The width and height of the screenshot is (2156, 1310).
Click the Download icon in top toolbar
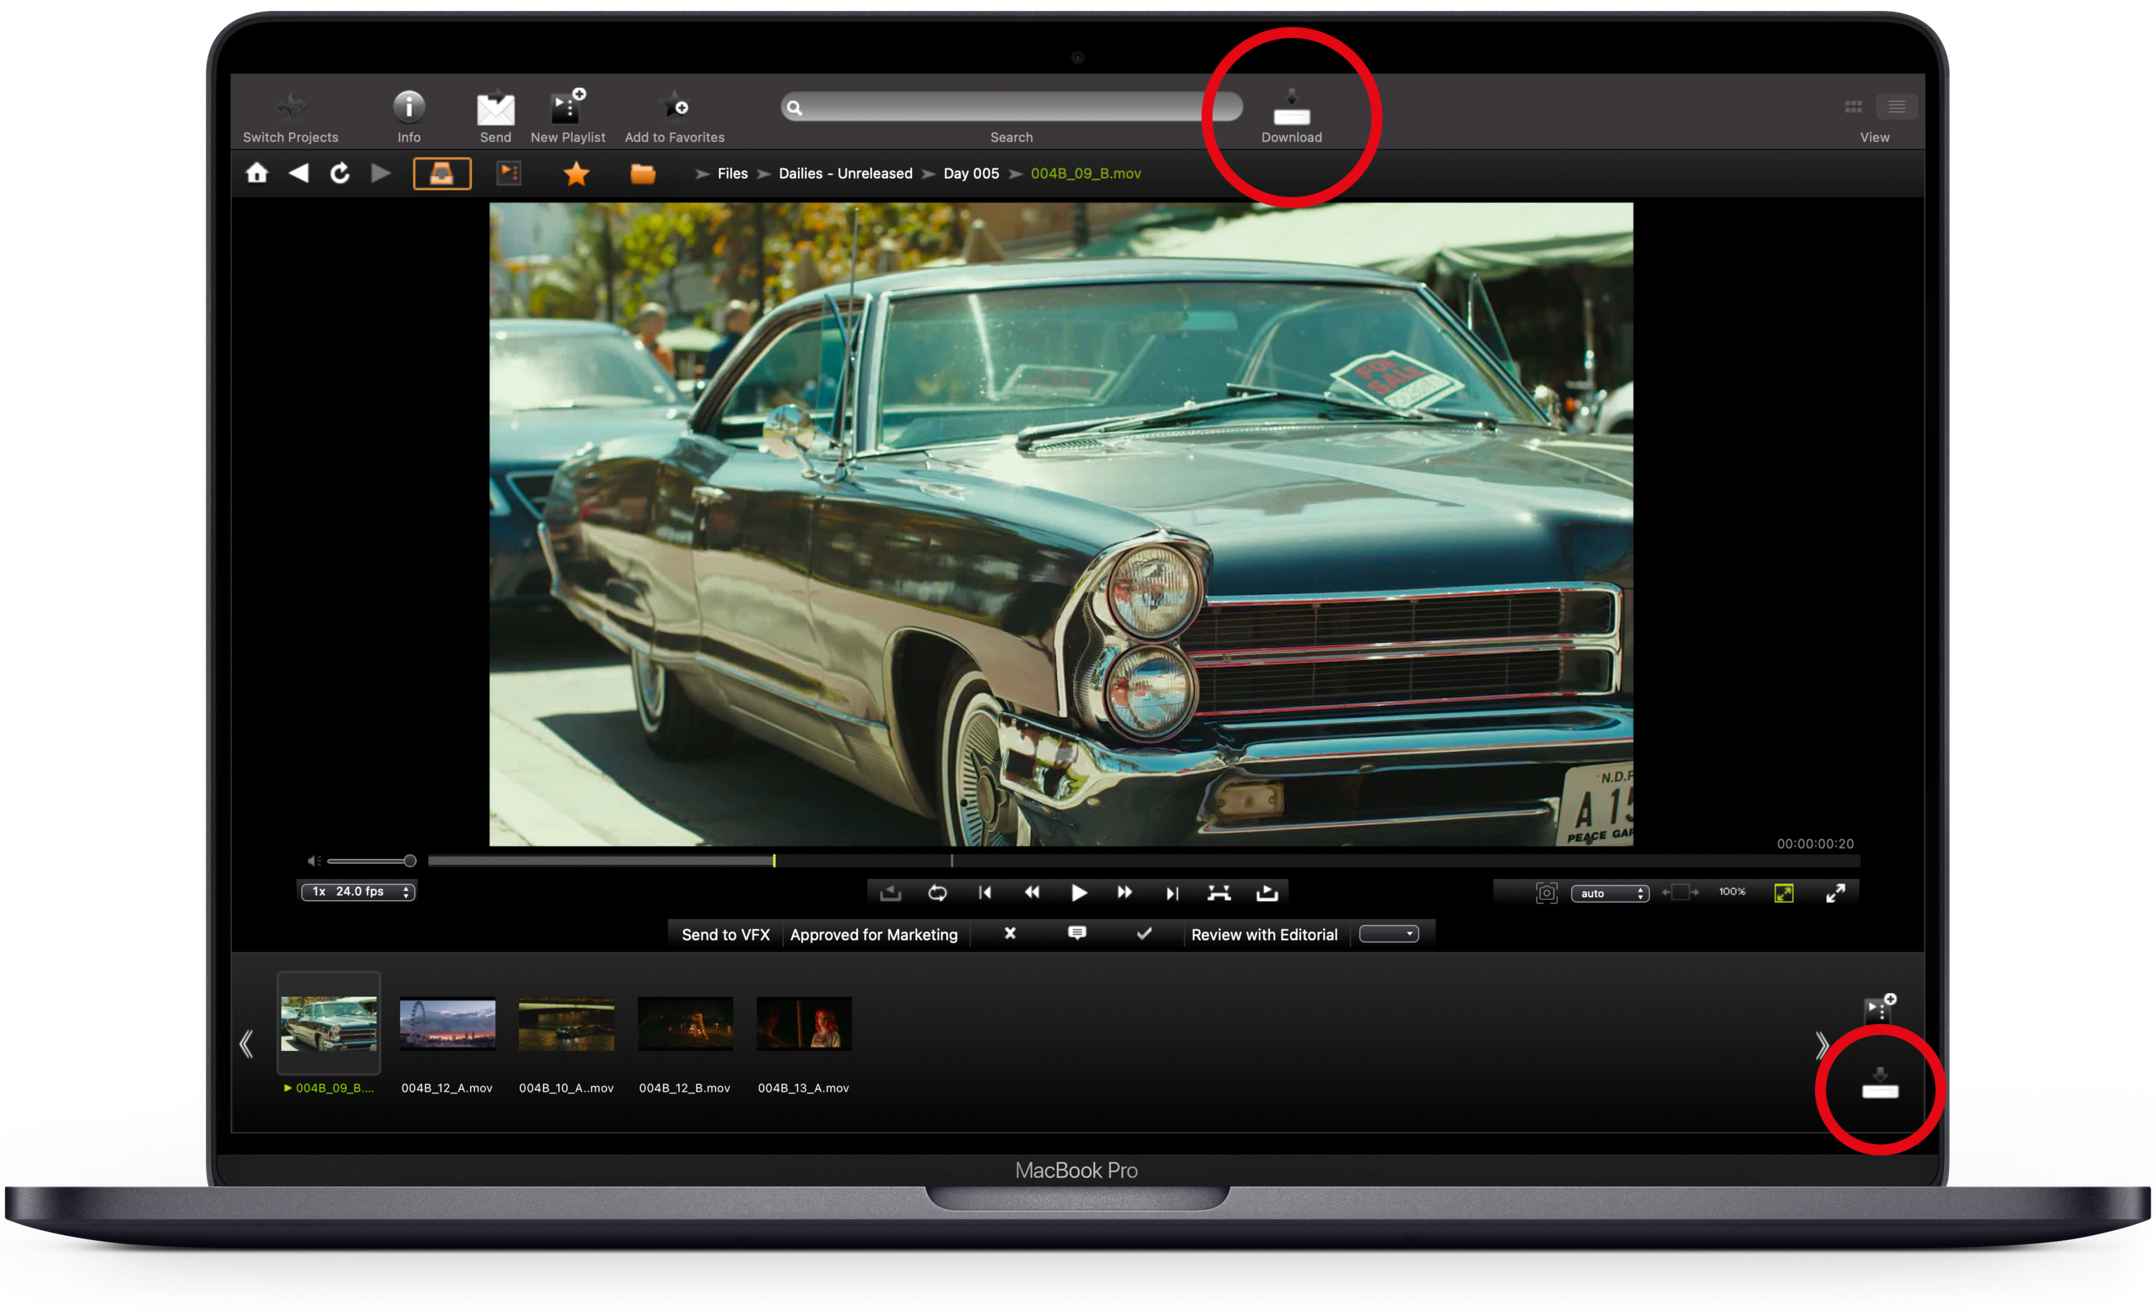click(1291, 110)
